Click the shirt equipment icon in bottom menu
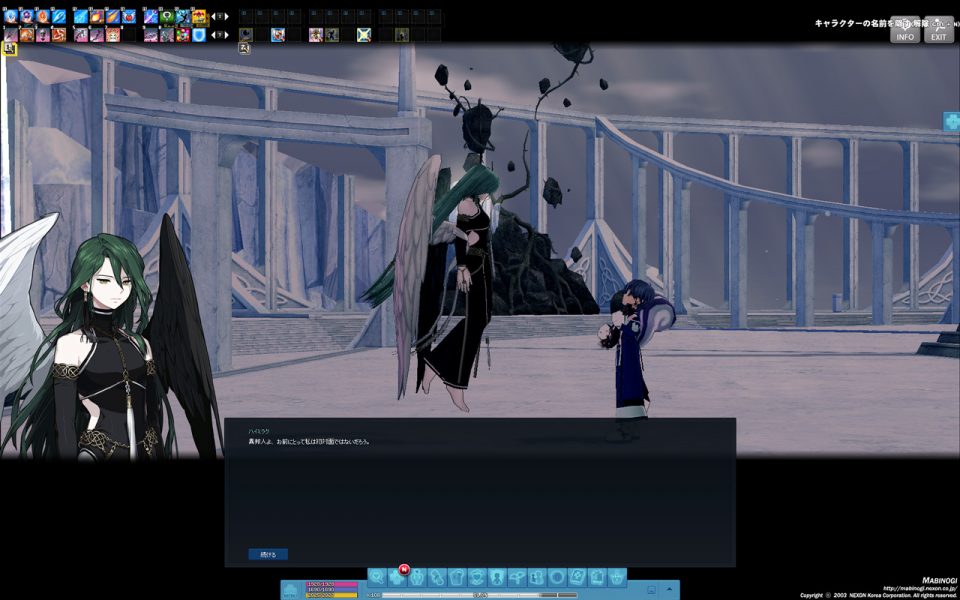960x600 pixels. click(x=457, y=577)
